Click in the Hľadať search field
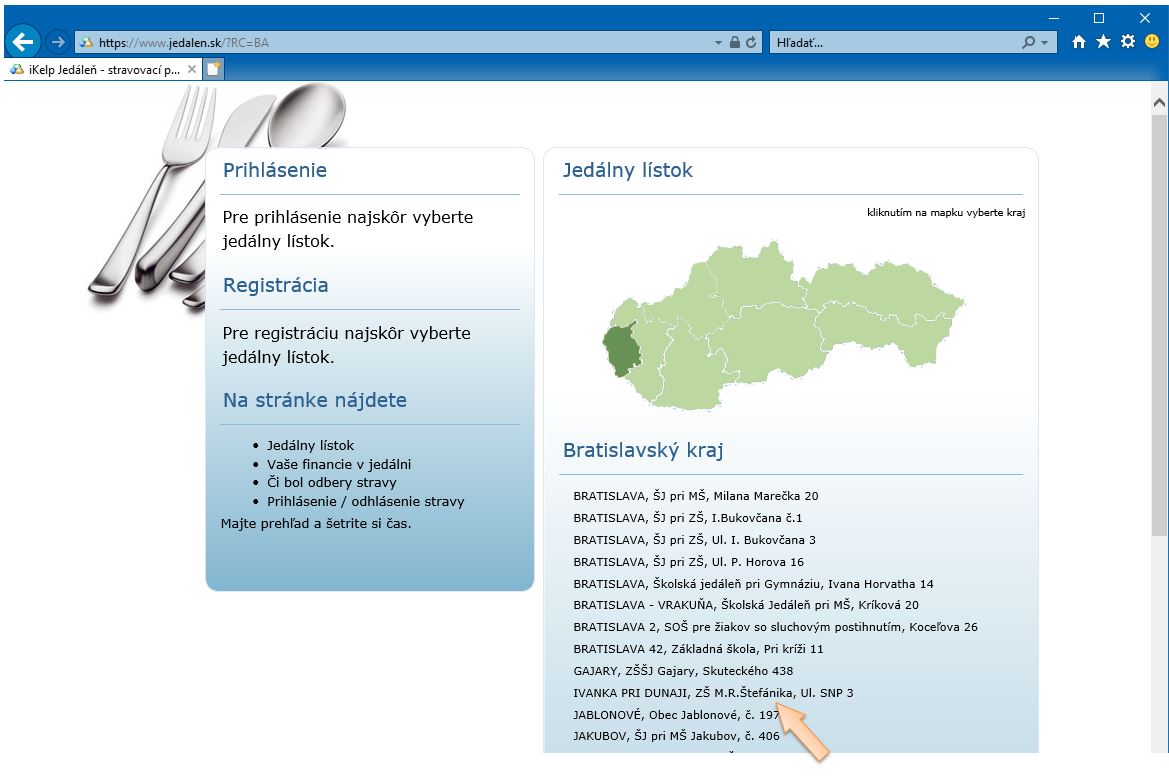This screenshot has height=780, width=1169. click(x=890, y=43)
